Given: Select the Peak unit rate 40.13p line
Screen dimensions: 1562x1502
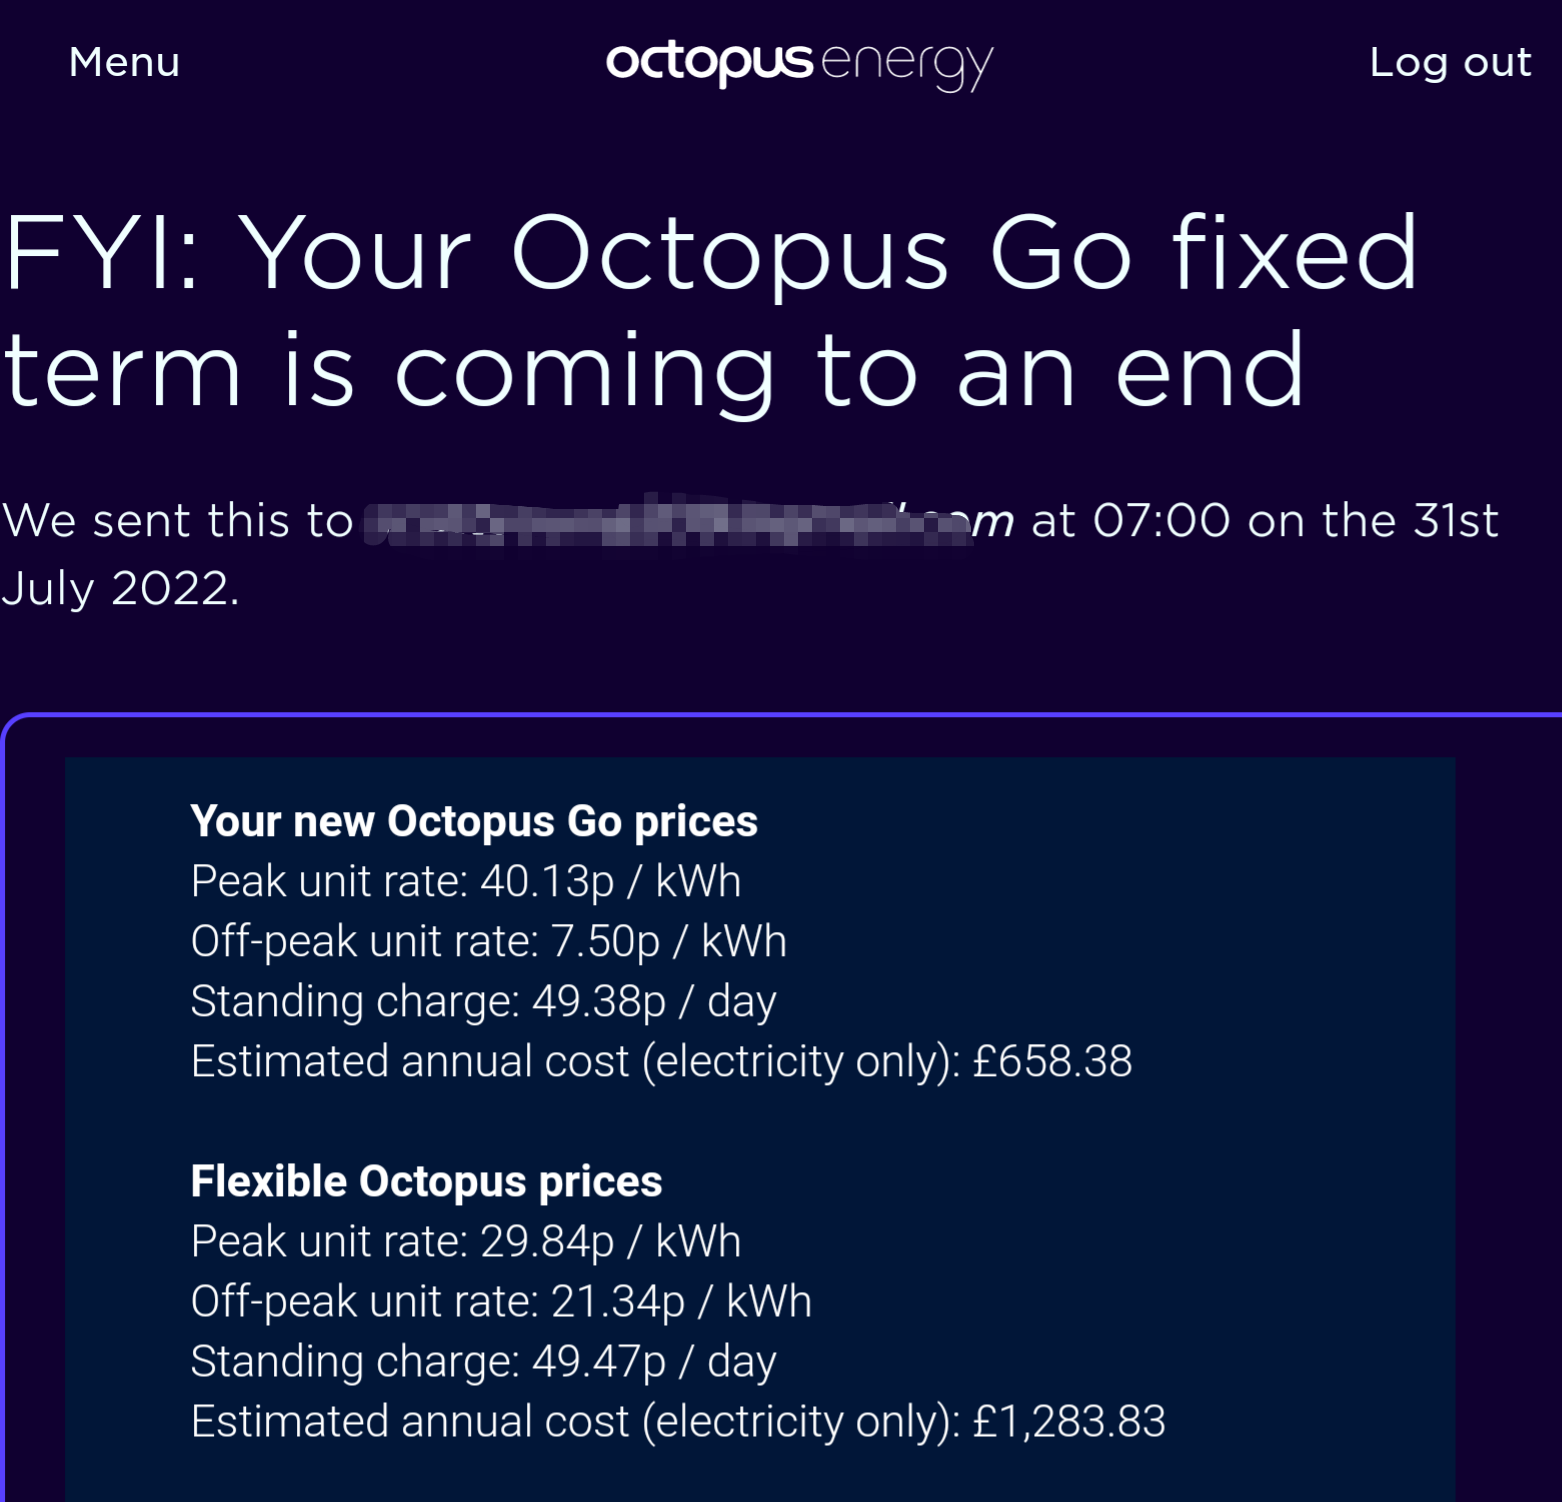Looking at the screenshot, I should pyautogui.click(x=466, y=881).
